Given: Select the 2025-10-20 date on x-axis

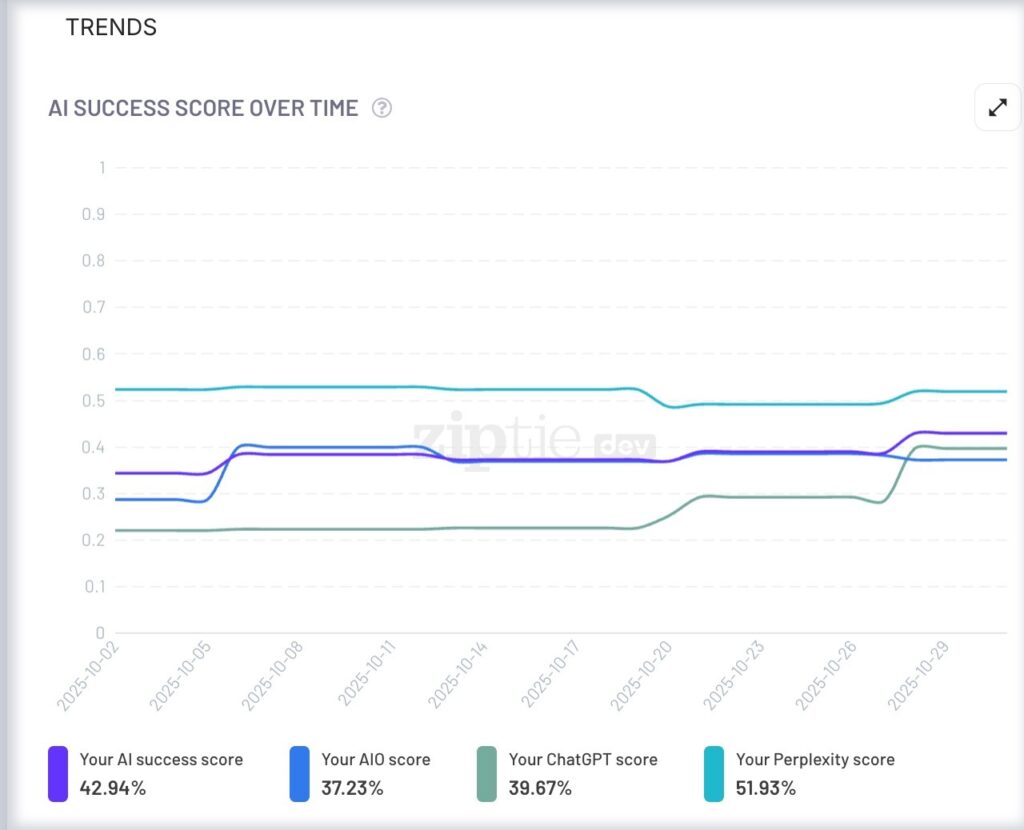Looking at the screenshot, I should [x=642, y=676].
